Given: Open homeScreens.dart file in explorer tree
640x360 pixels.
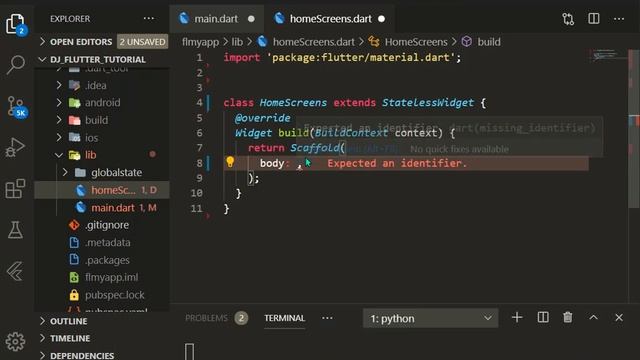Looking at the screenshot, I should tap(102, 190).
